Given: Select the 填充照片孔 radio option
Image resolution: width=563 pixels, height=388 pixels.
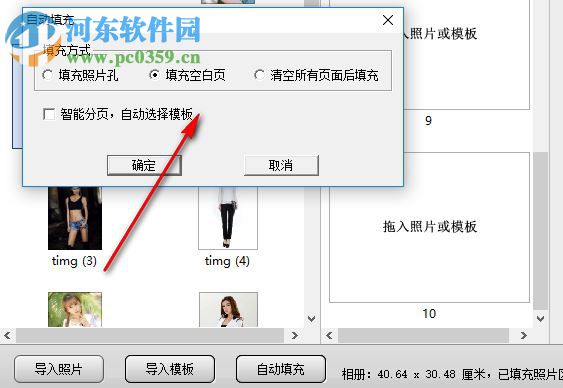Looking at the screenshot, I should (x=80, y=75).
